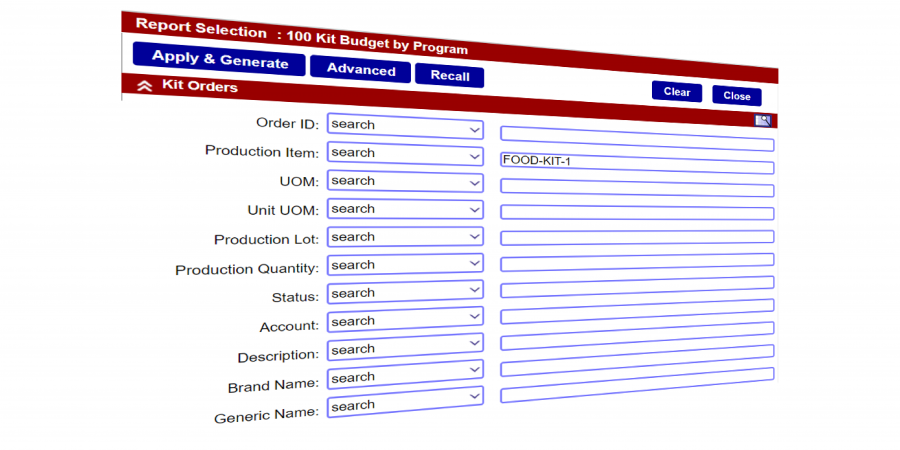Click the 'Generic Name:' label
The height and width of the screenshot is (450, 900).
(x=266, y=416)
